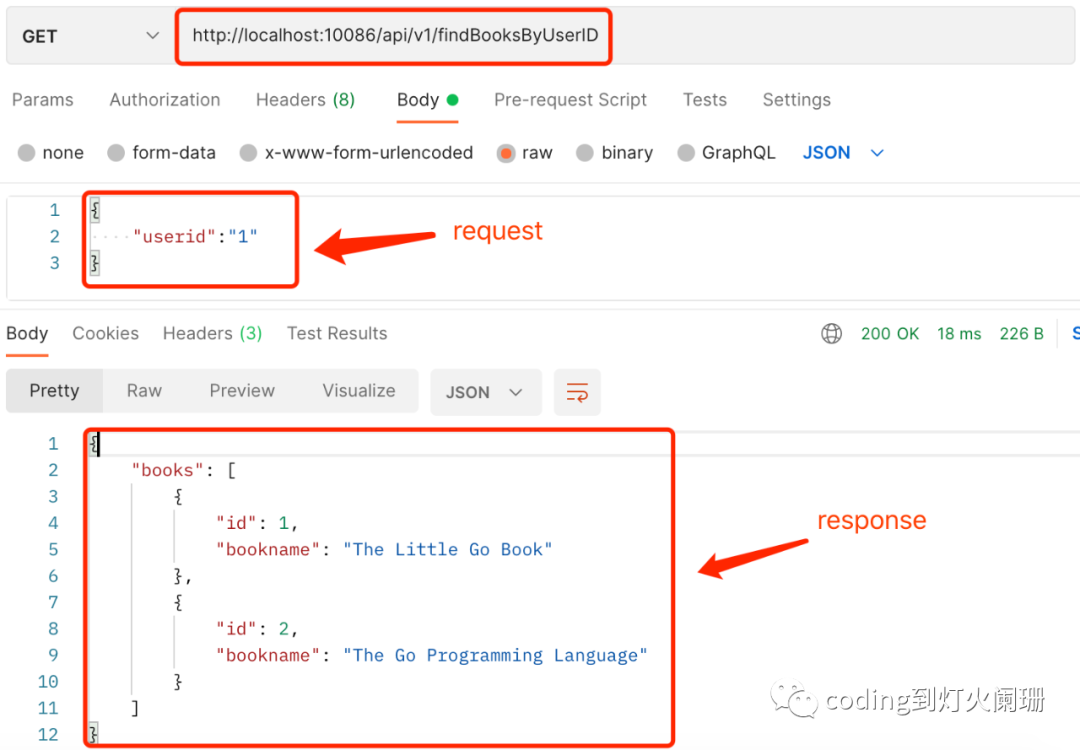Click the "The Little Go Book" value

pyautogui.click(x=448, y=550)
